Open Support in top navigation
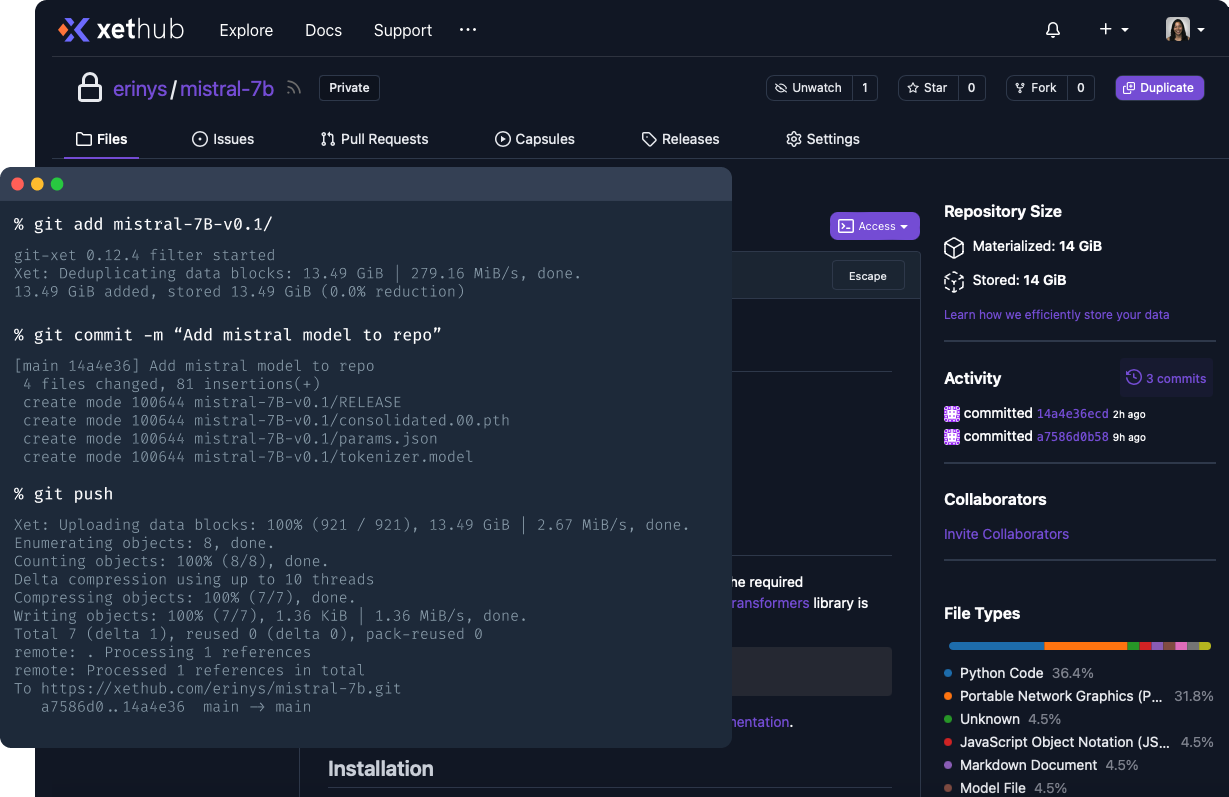This screenshot has height=797, width=1229. (403, 30)
